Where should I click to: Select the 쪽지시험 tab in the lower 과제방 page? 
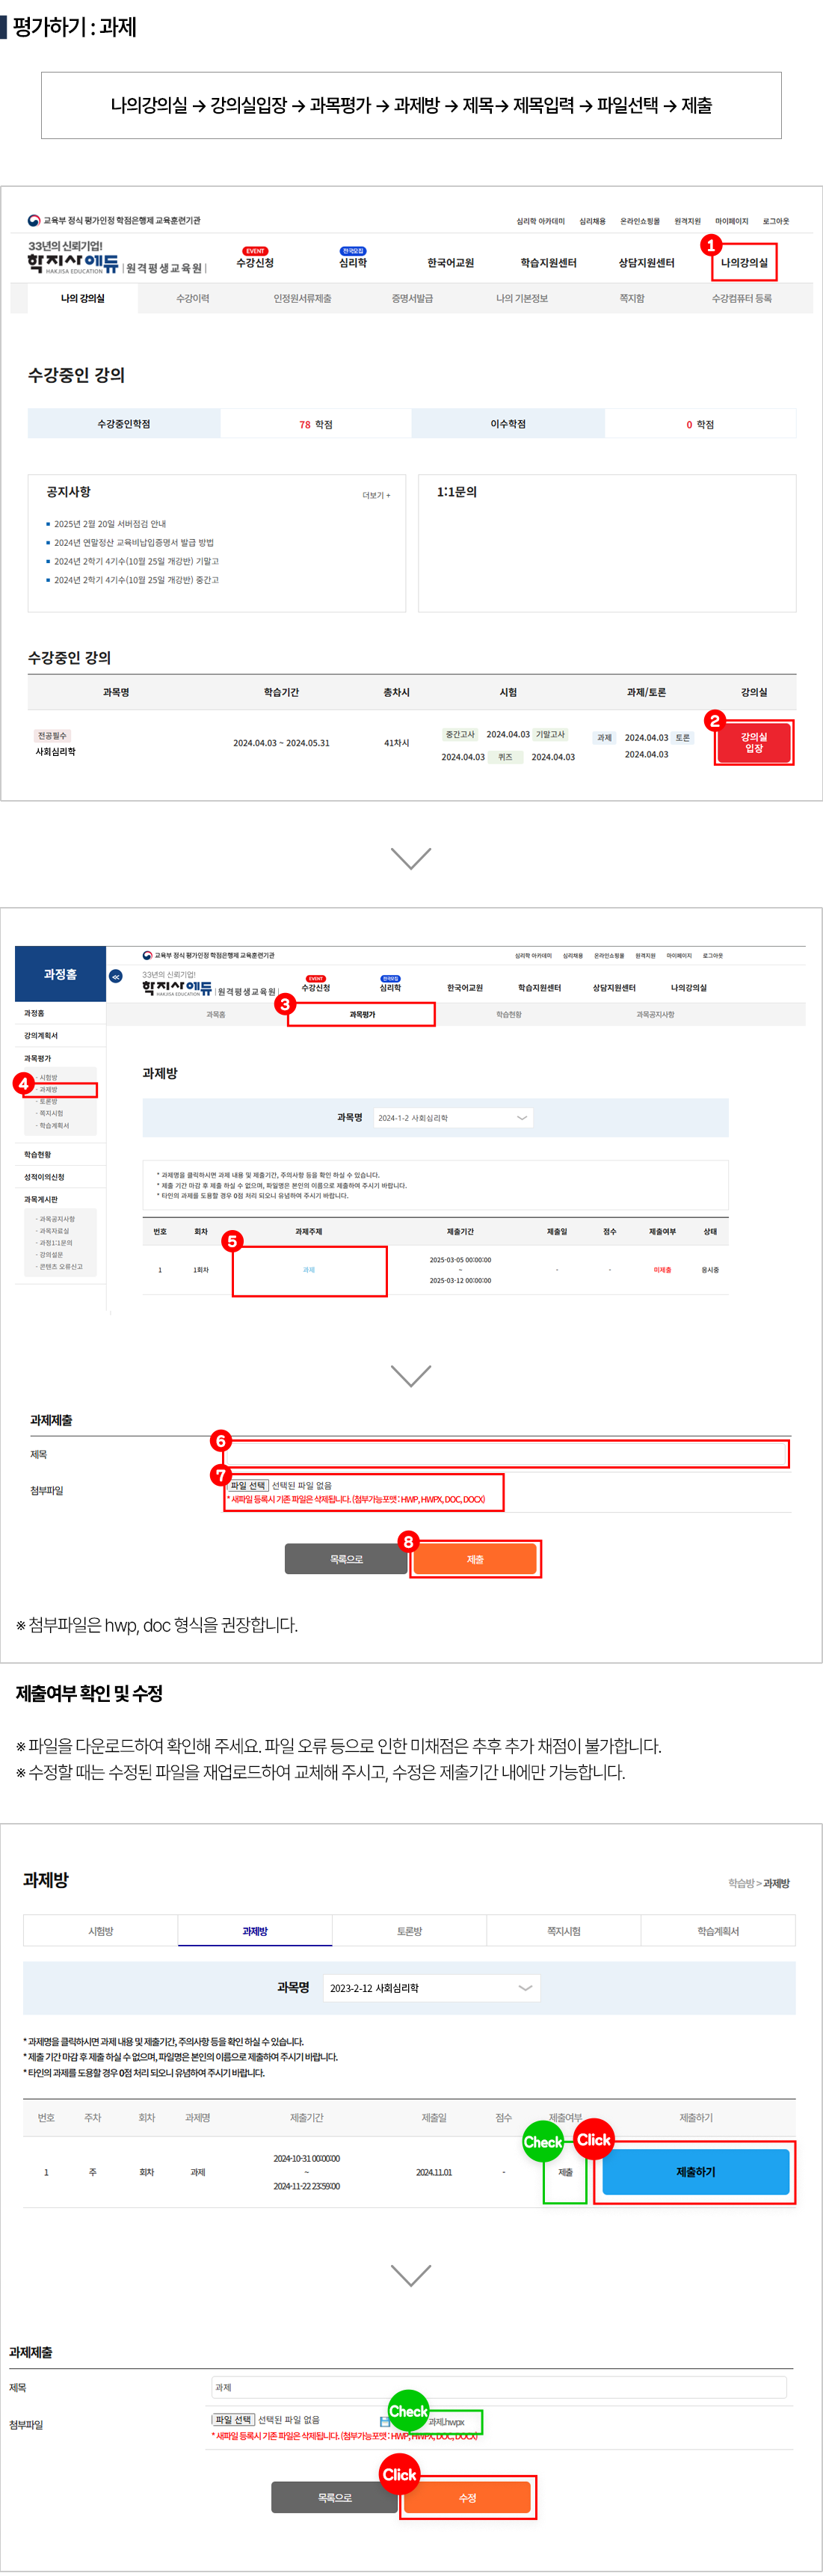[563, 1931]
